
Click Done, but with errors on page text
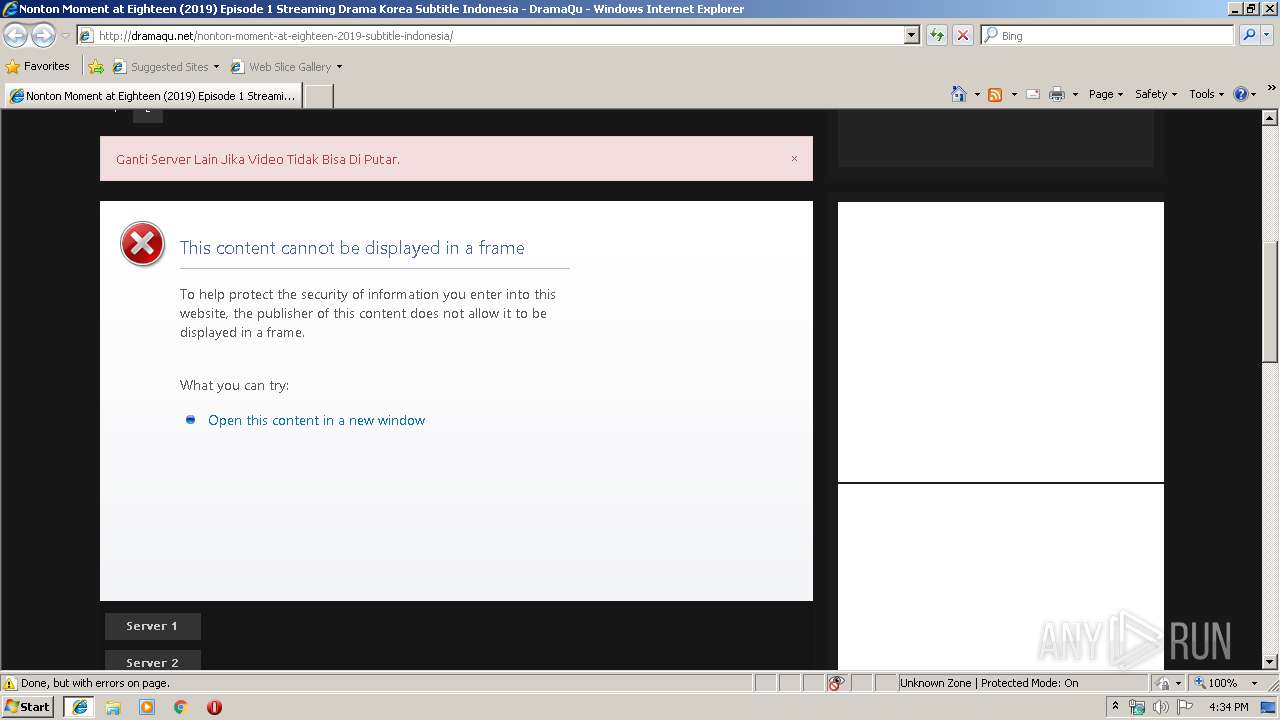pyautogui.click(x=95, y=683)
